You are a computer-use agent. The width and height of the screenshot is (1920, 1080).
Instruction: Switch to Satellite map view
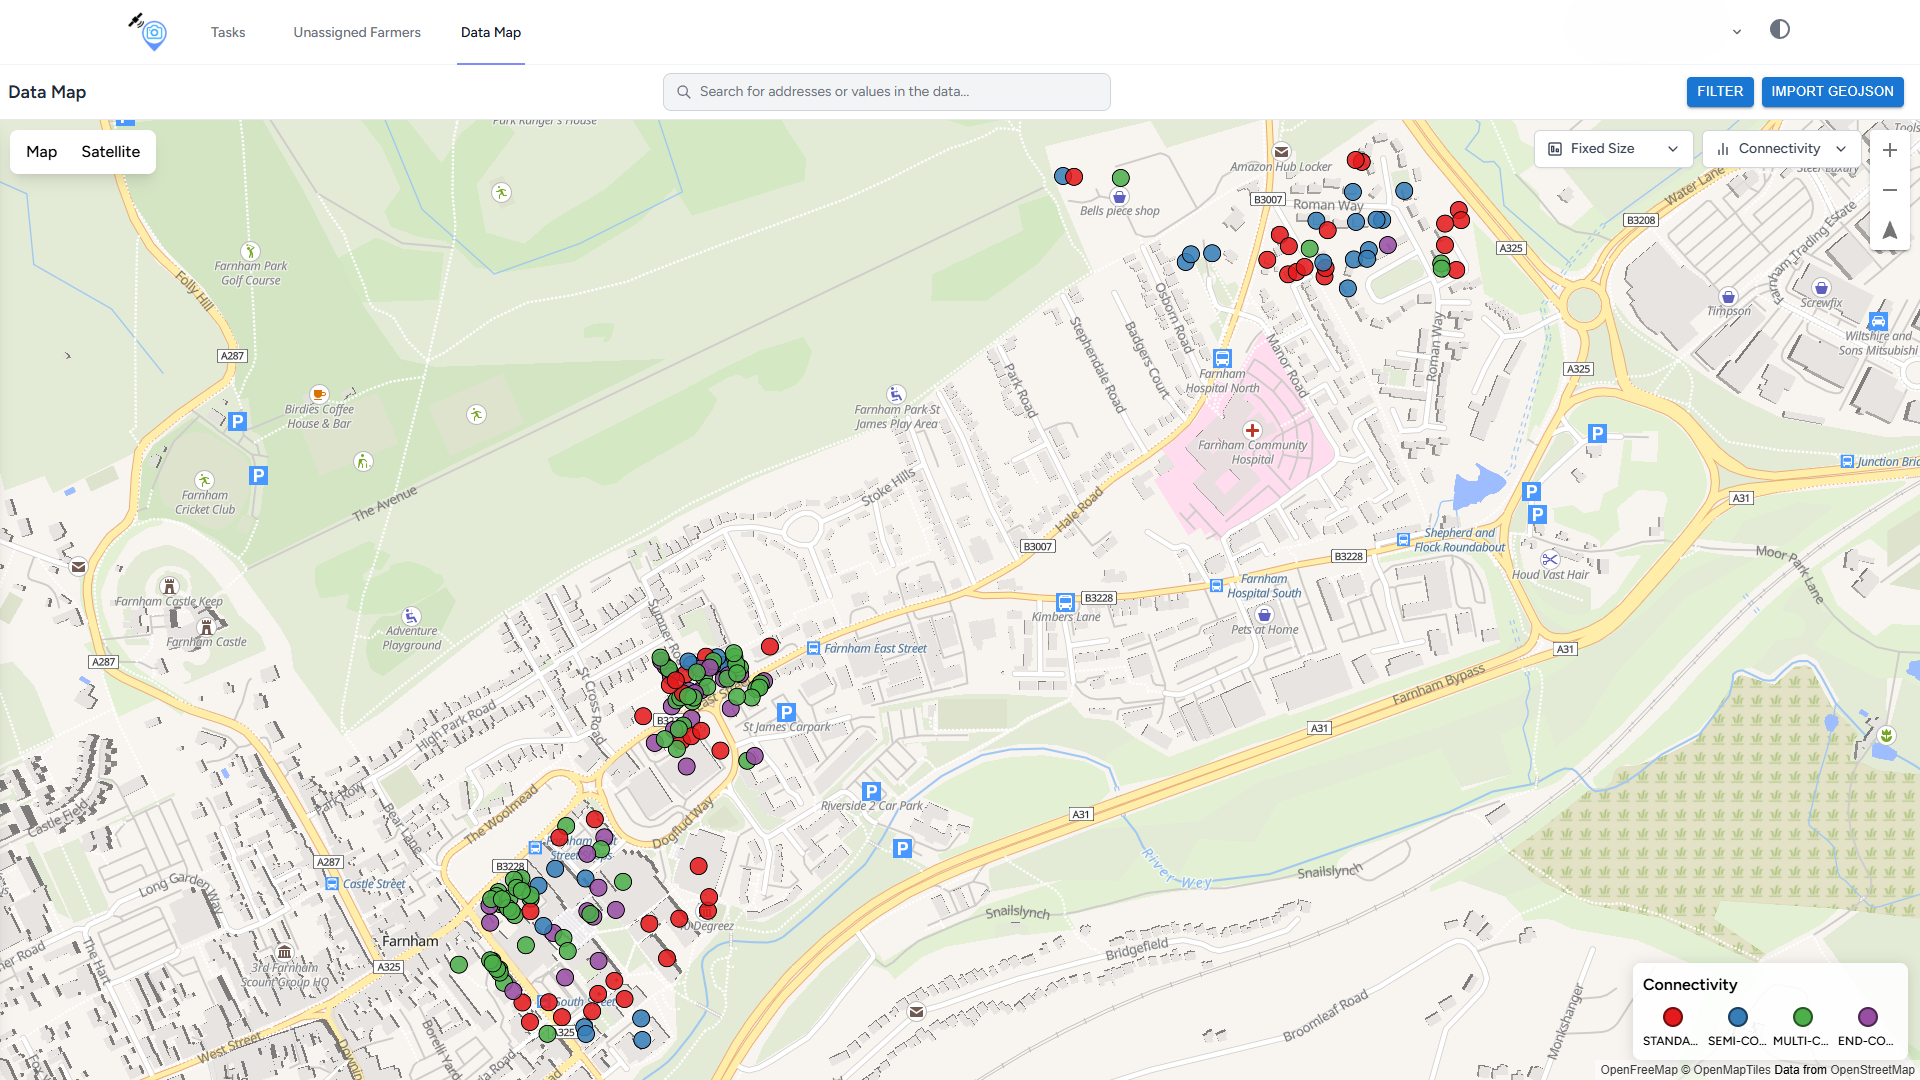[x=110, y=152]
